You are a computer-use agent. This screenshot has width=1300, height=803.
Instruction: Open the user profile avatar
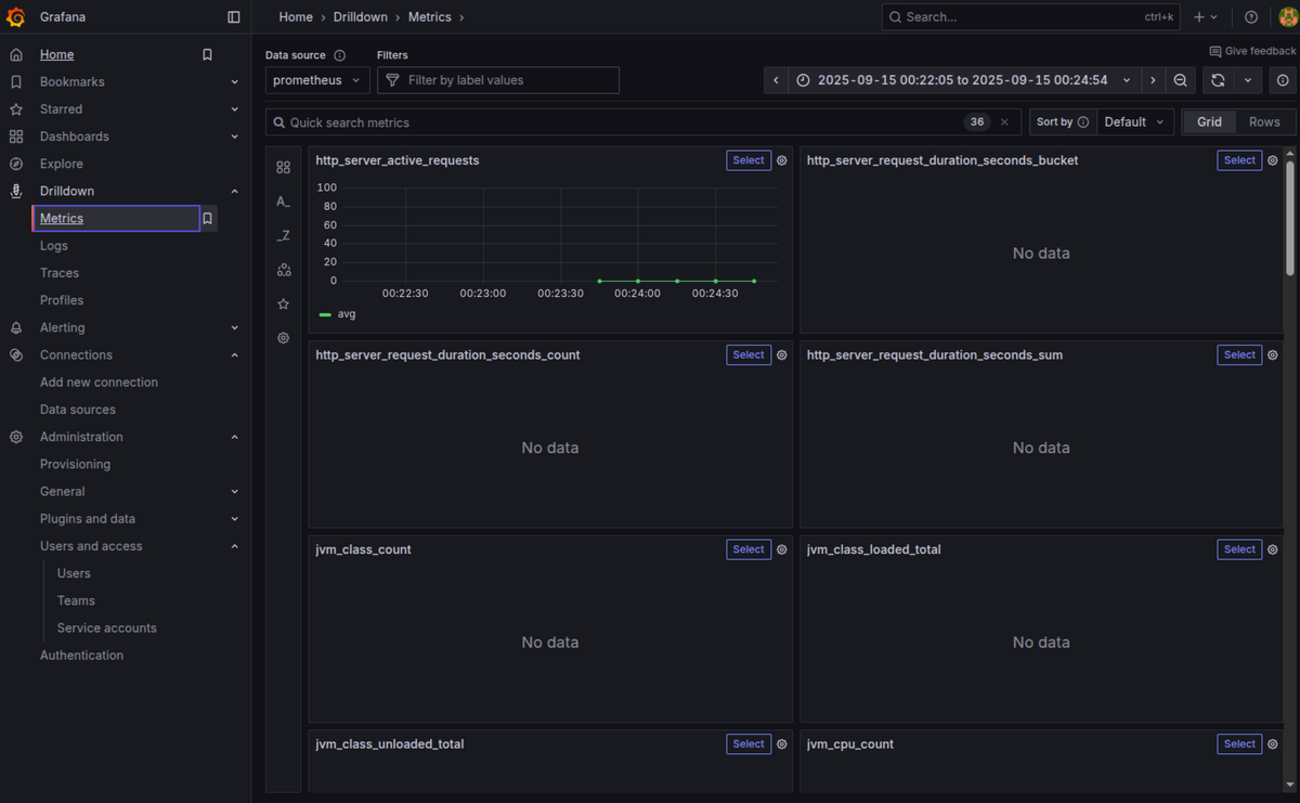click(x=1288, y=17)
